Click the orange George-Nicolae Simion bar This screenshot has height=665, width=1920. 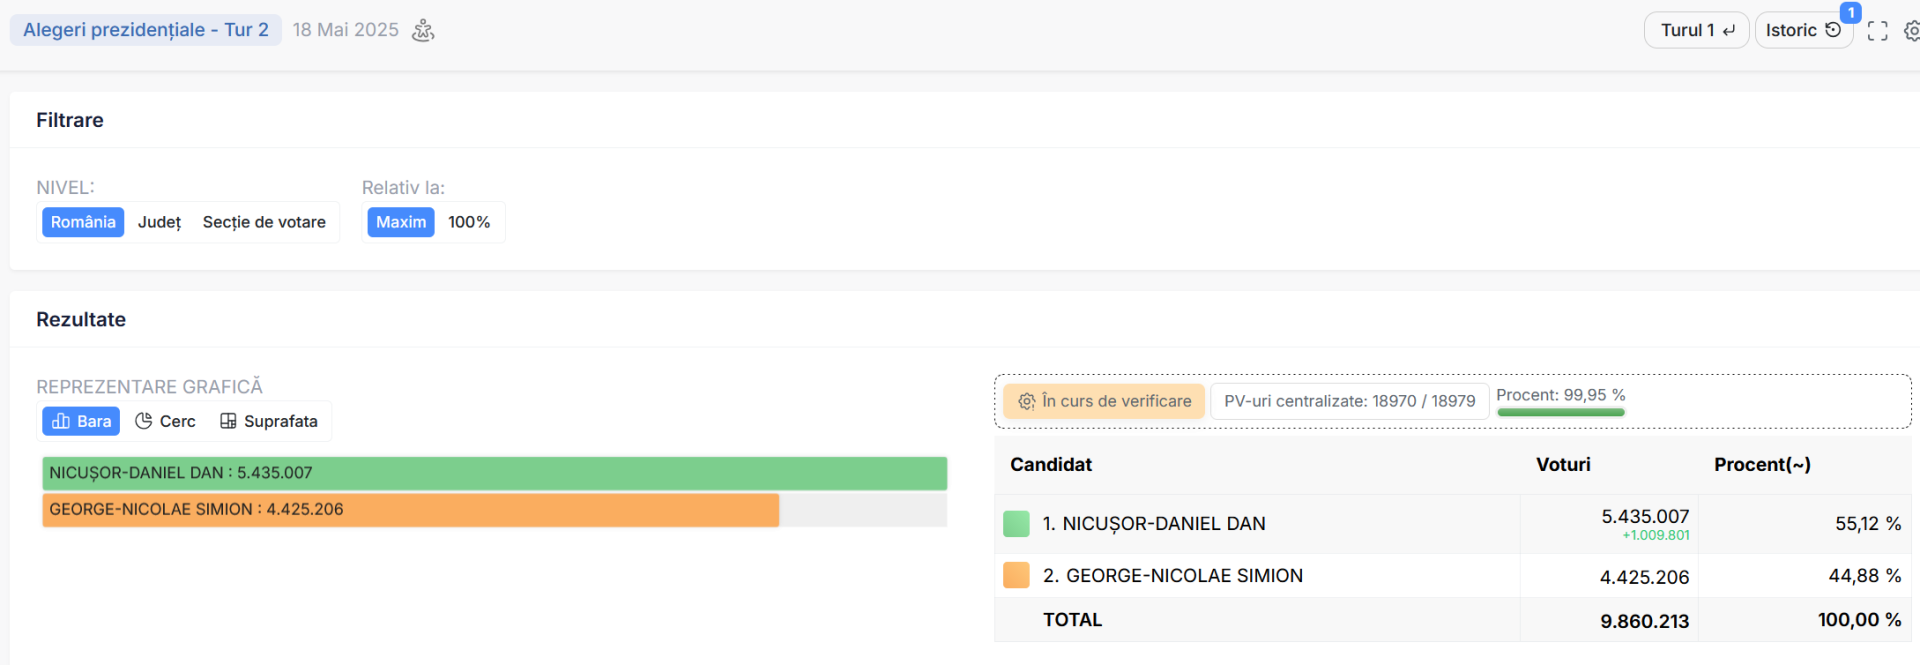[410, 509]
